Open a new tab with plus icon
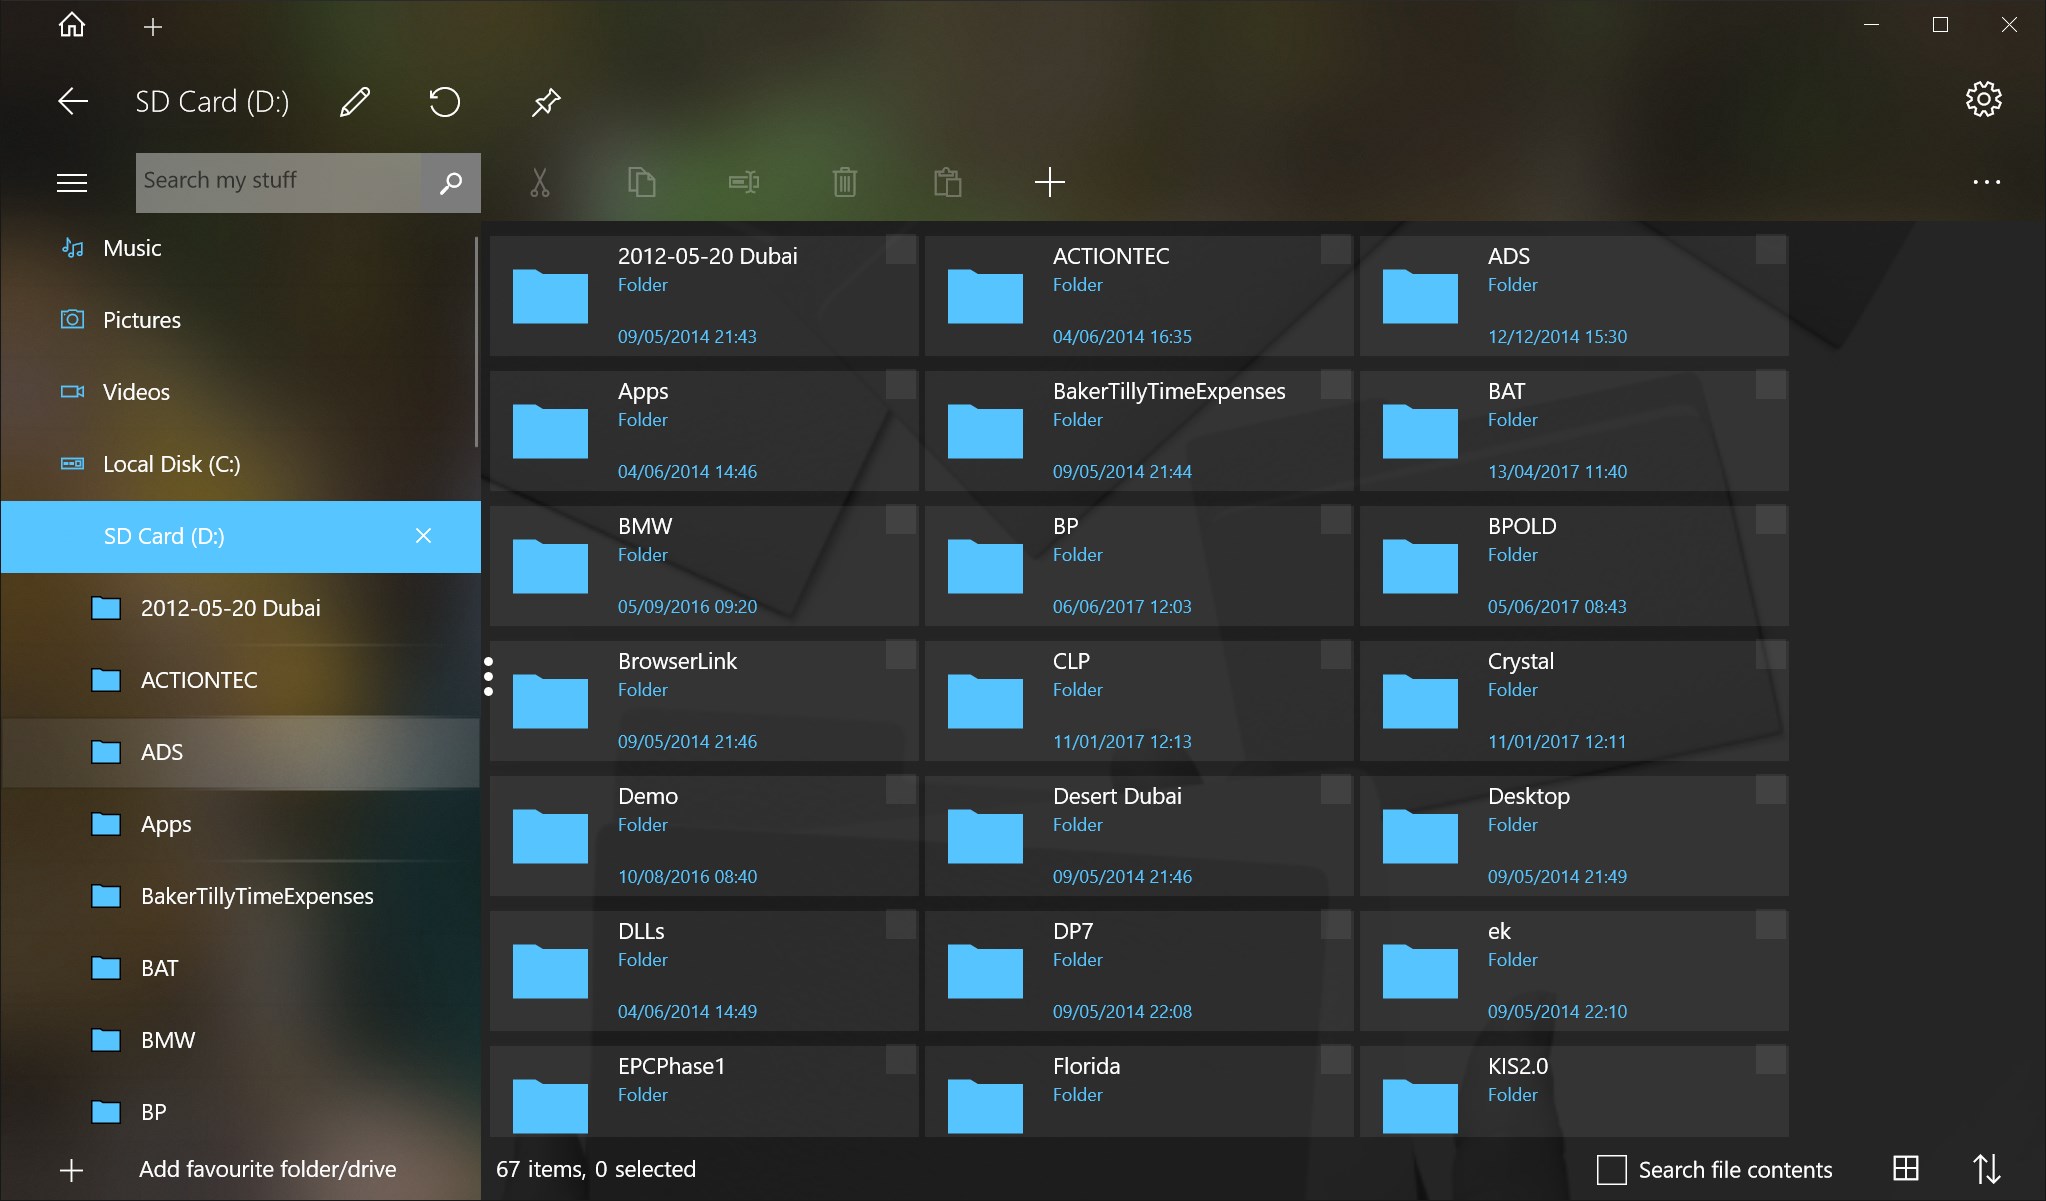The height and width of the screenshot is (1201, 2046). [x=153, y=27]
